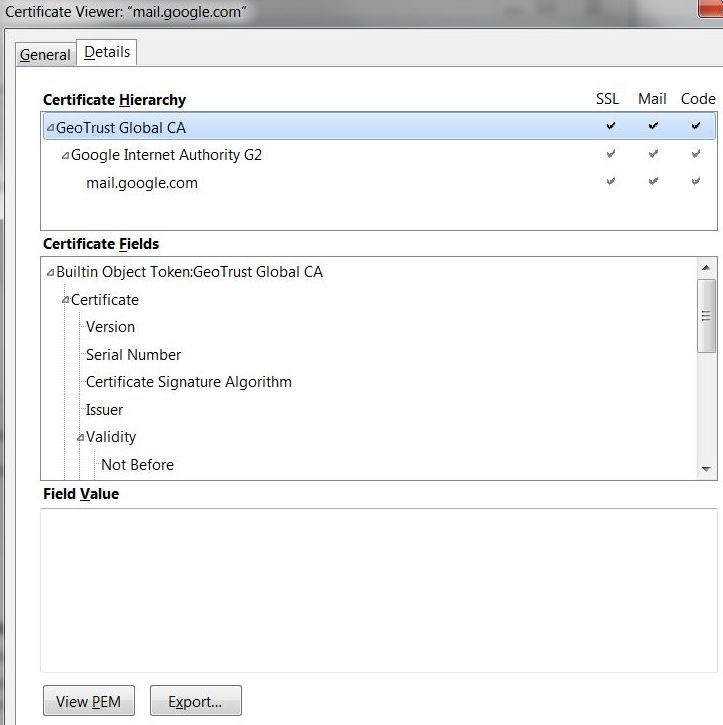Click the Certificate Hierarchy label
Image resolution: width=723 pixels, height=725 pixels.
click(x=115, y=100)
